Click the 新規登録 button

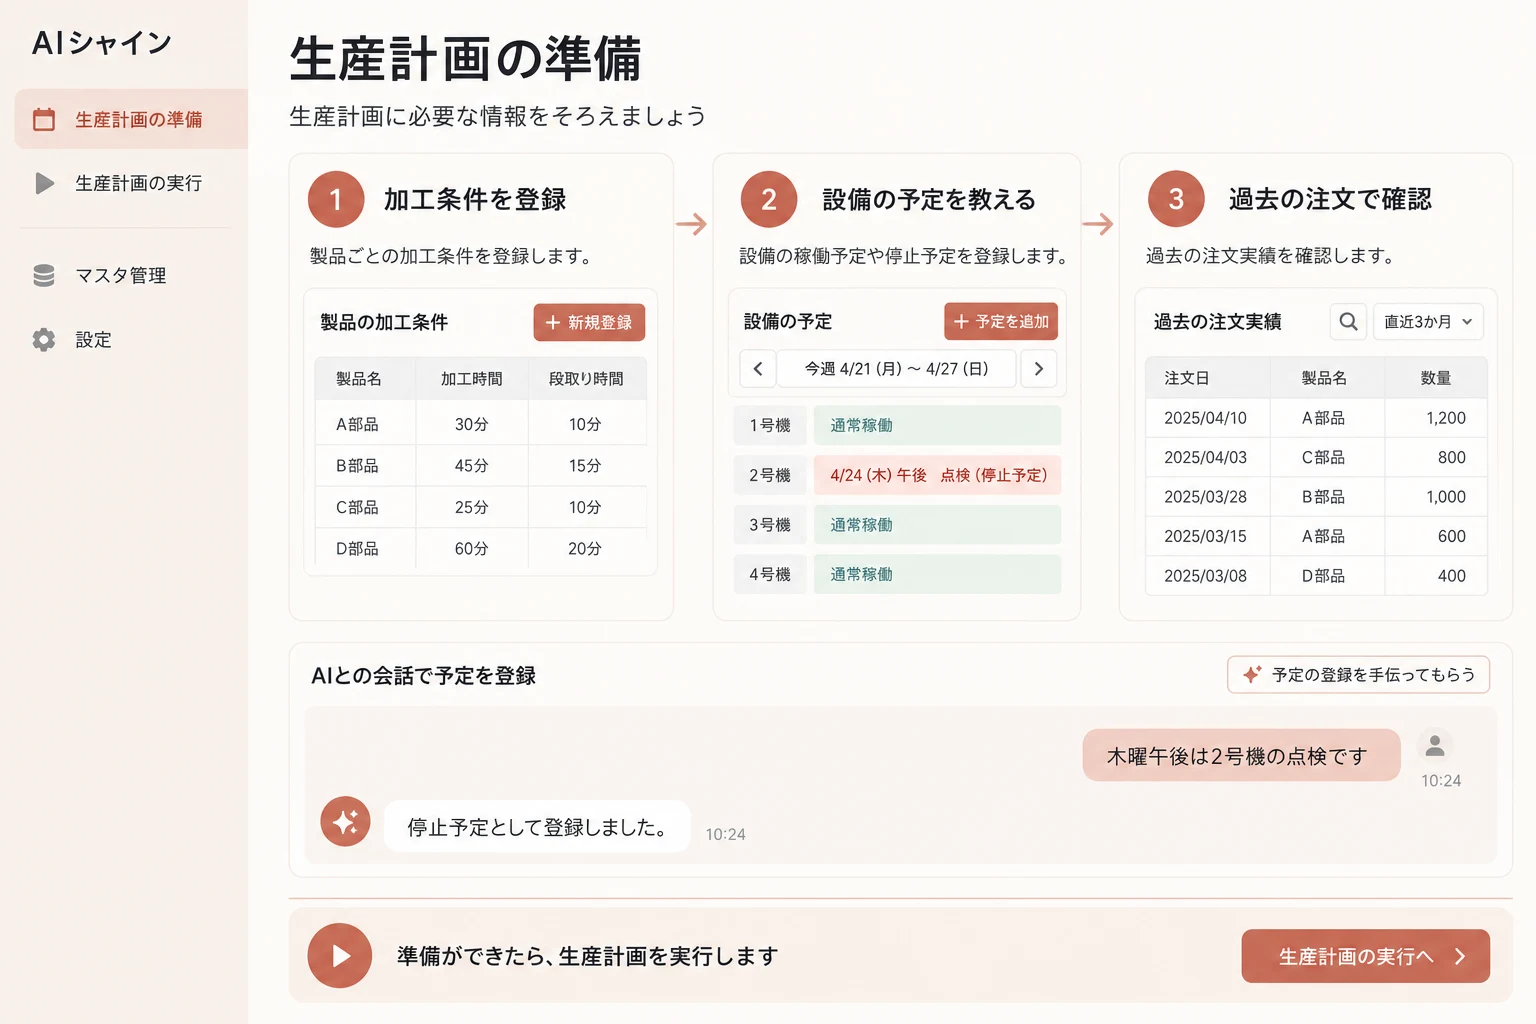coord(589,323)
